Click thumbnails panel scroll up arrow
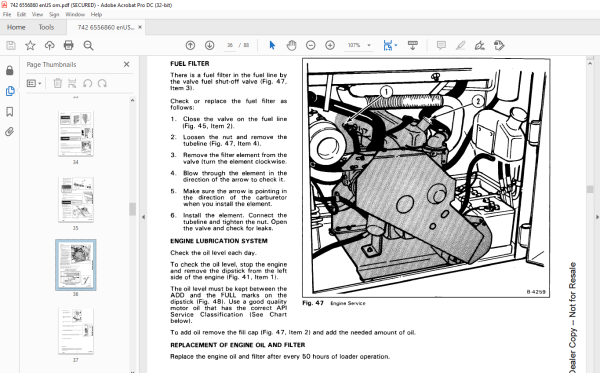The width and height of the screenshot is (600, 373). (132, 100)
